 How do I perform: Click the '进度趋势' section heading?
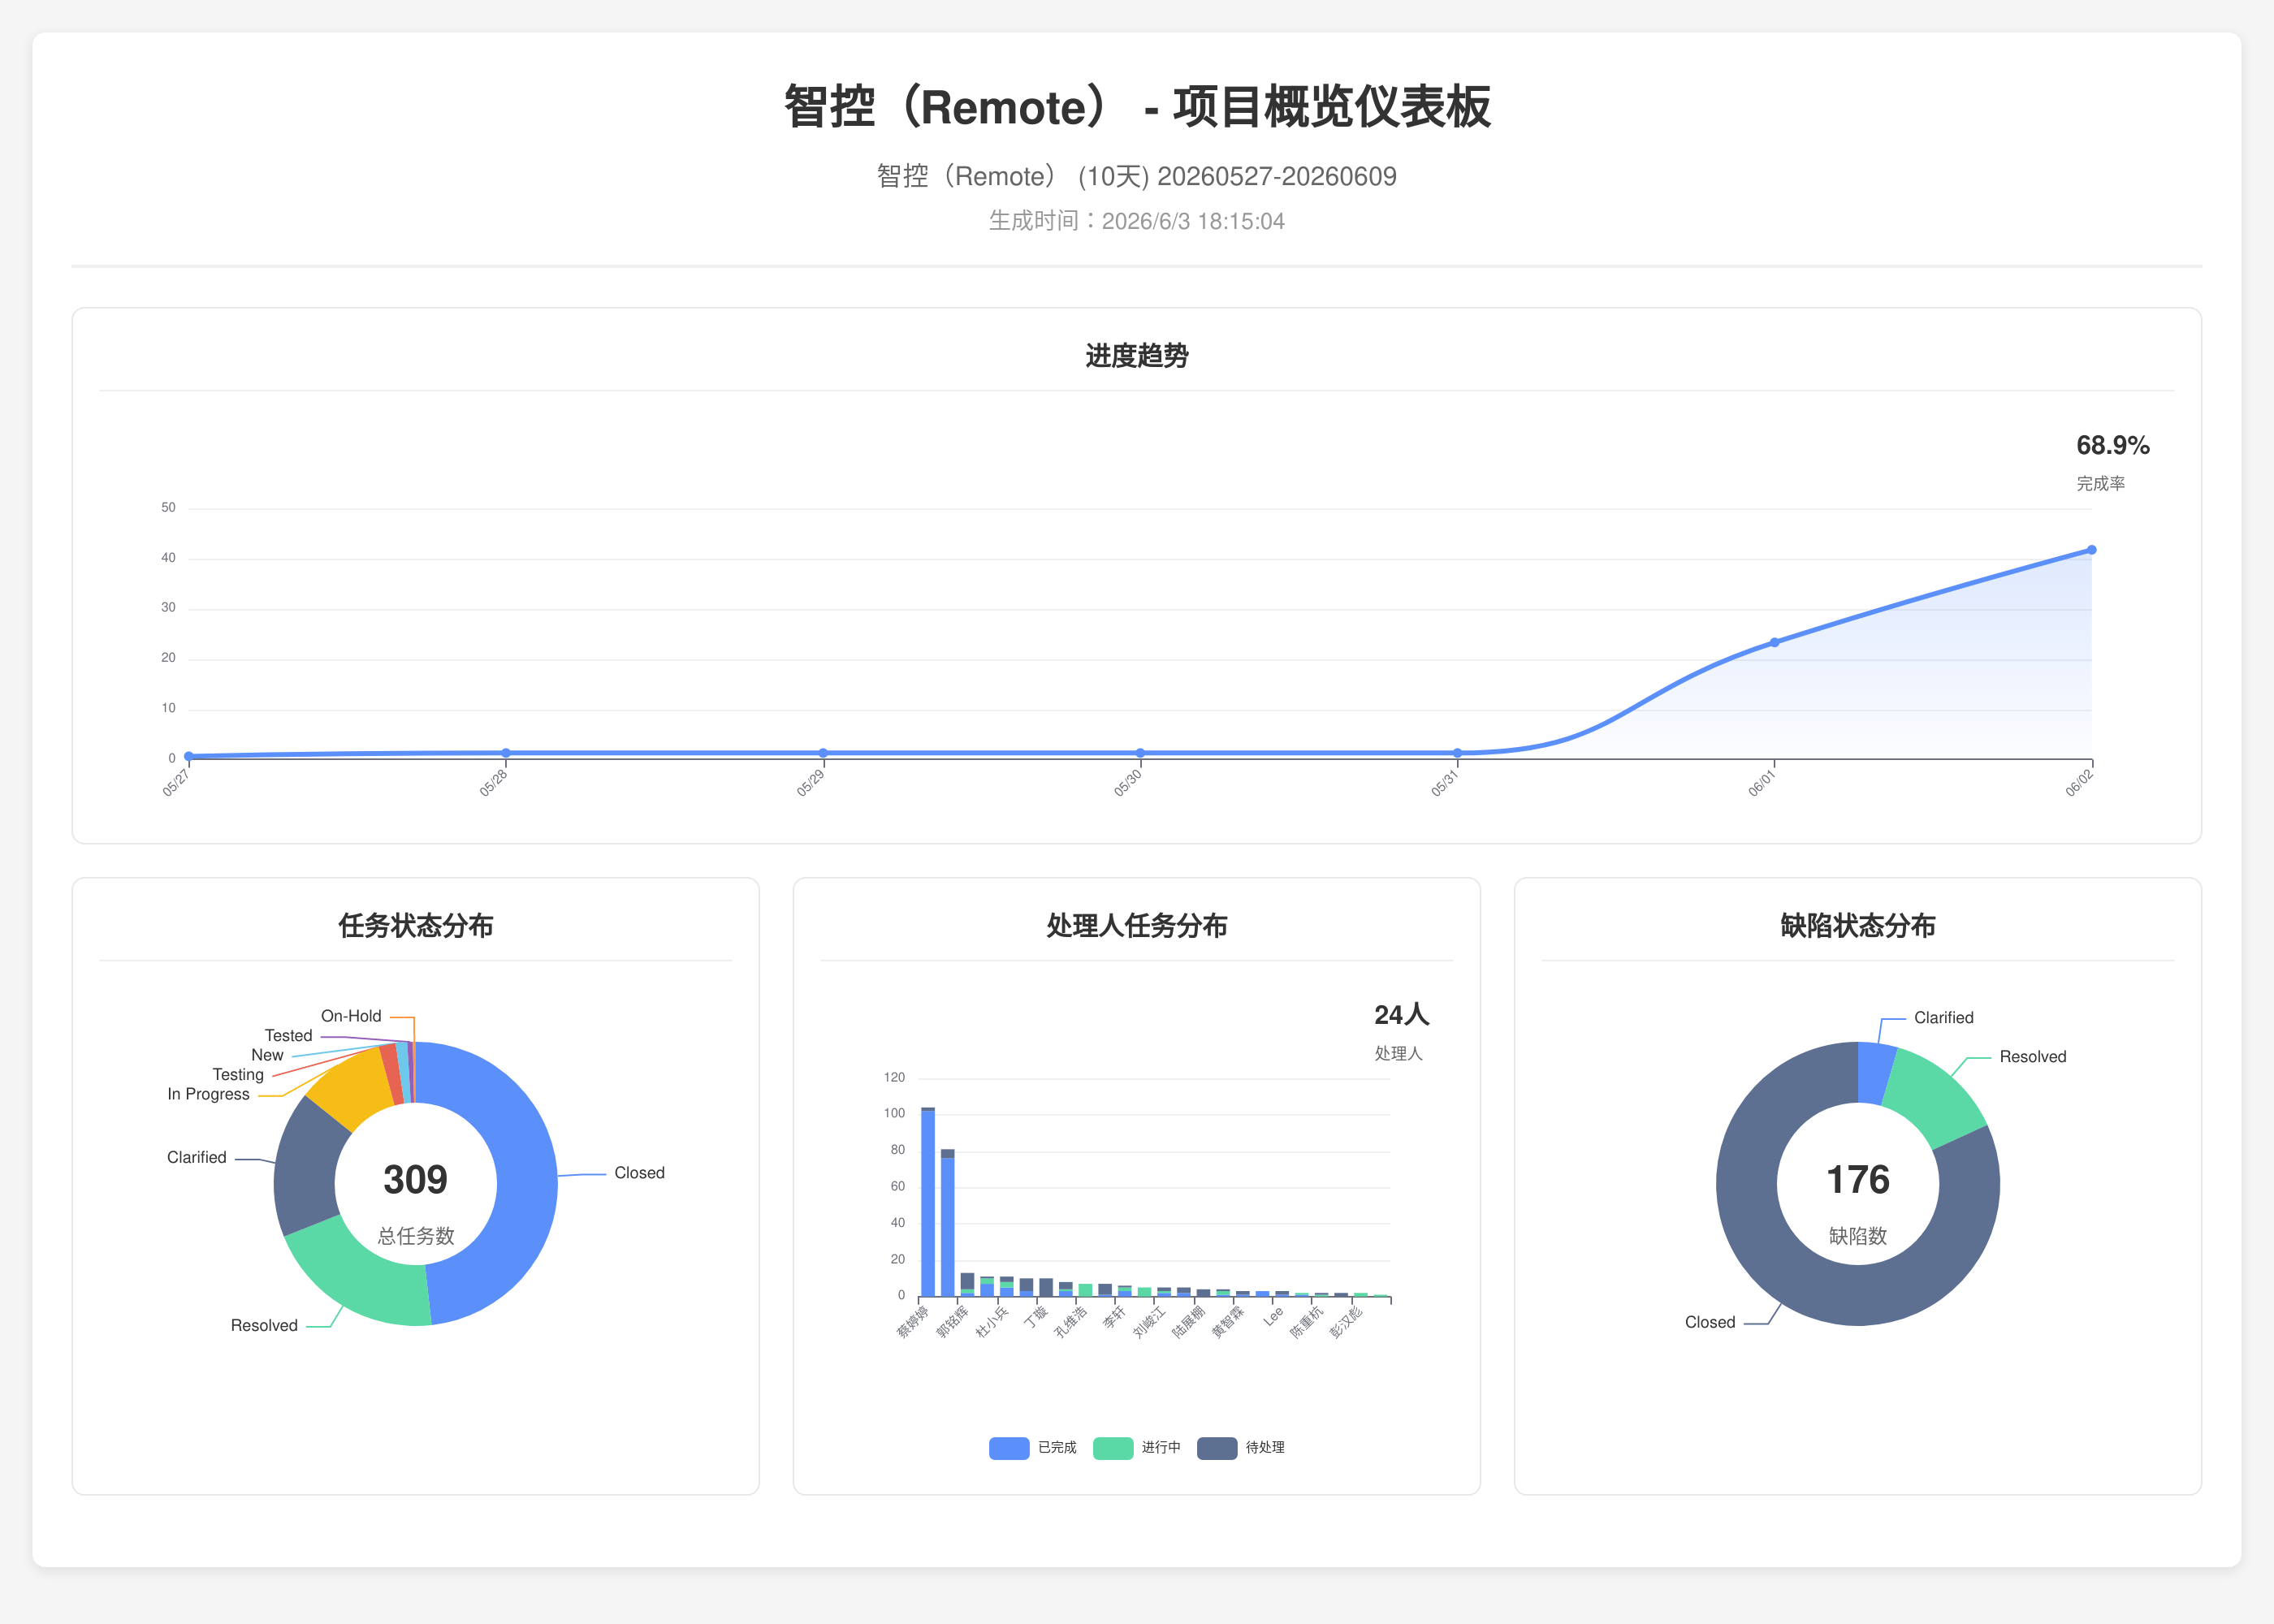pyautogui.click(x=1137, y=356)
